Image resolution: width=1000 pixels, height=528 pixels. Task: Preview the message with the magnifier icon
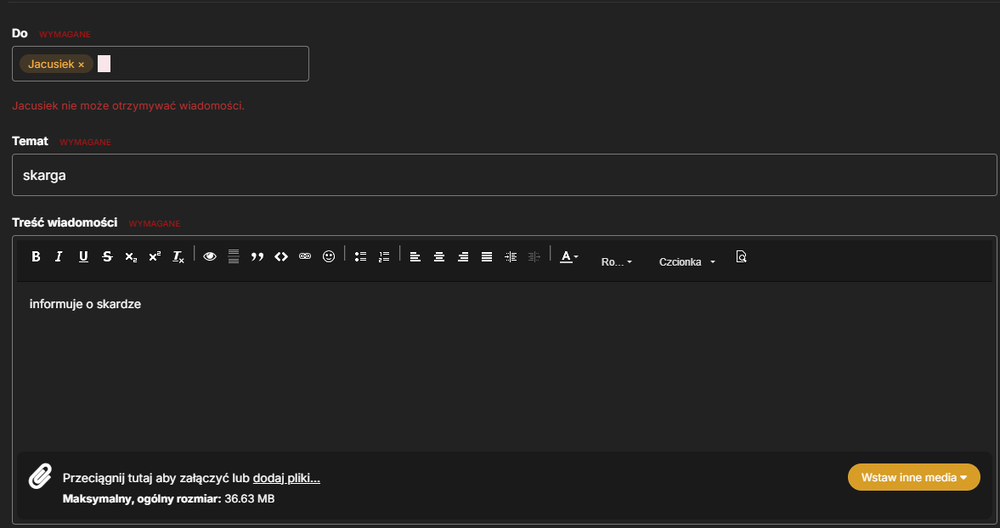(740, 256)
